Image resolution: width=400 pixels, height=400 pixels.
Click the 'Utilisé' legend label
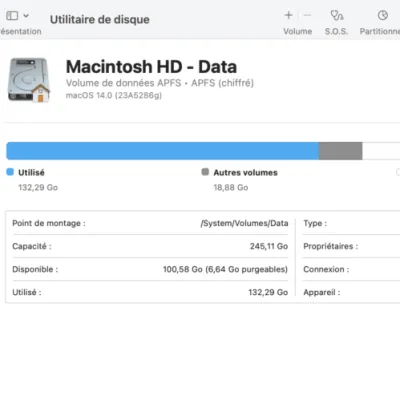tap(31, 173)
